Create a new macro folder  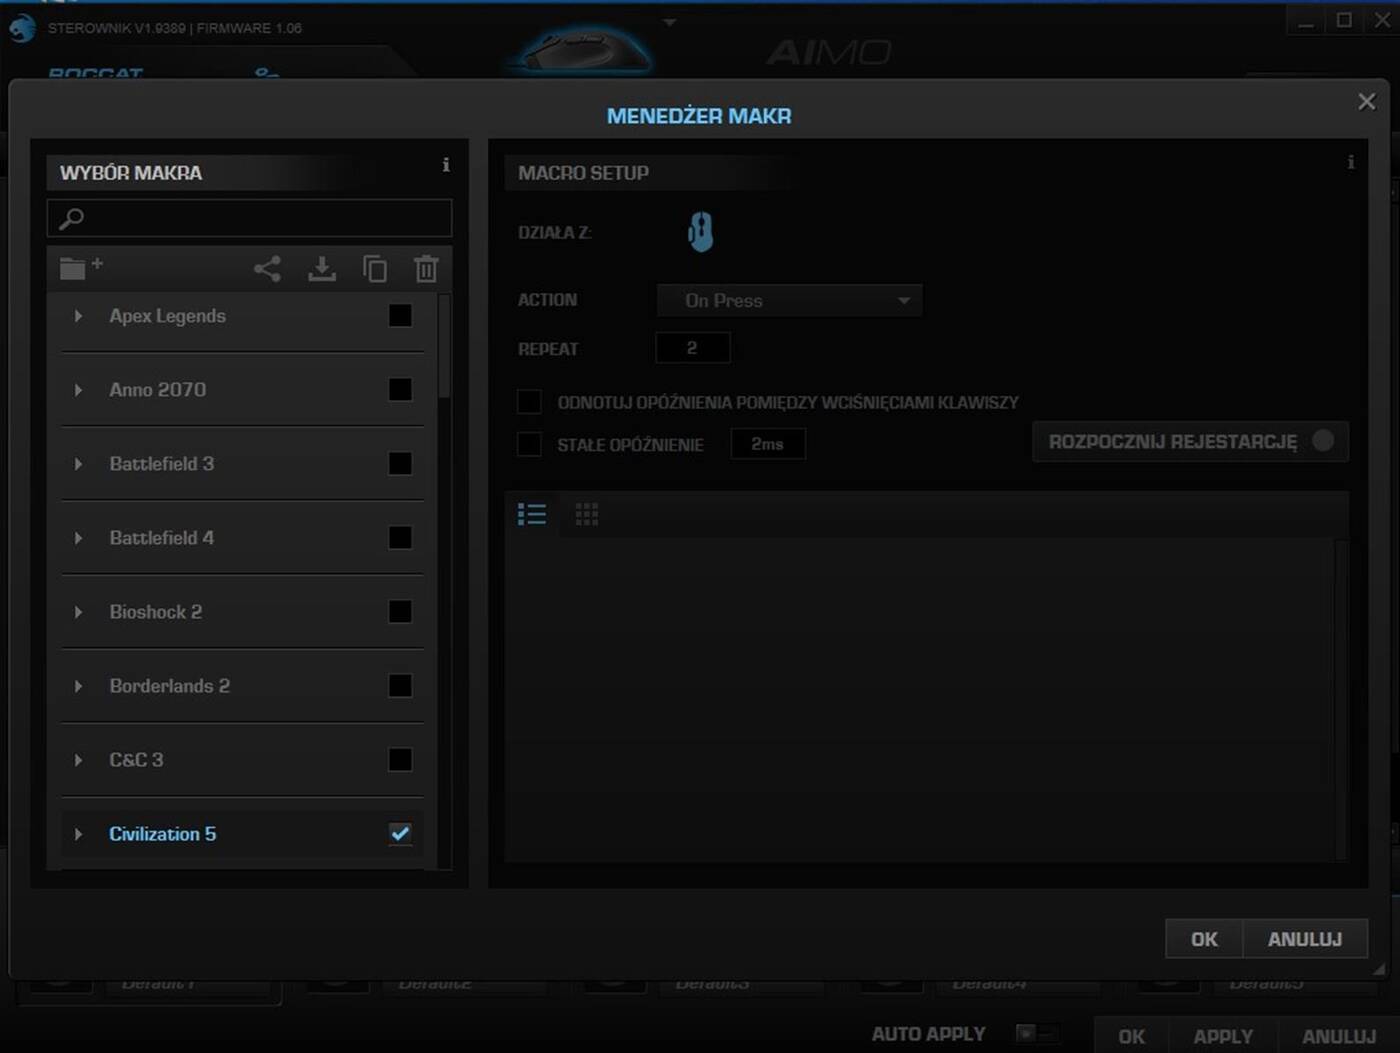(78, 267)
